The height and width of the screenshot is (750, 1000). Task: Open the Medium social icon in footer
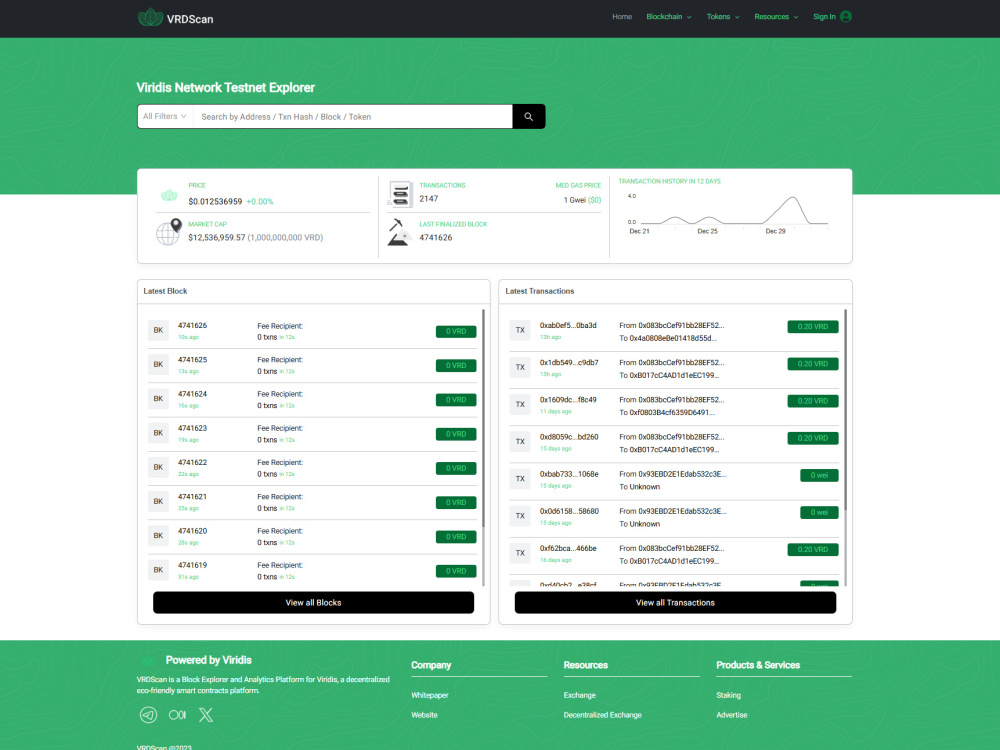pos(177,715)
